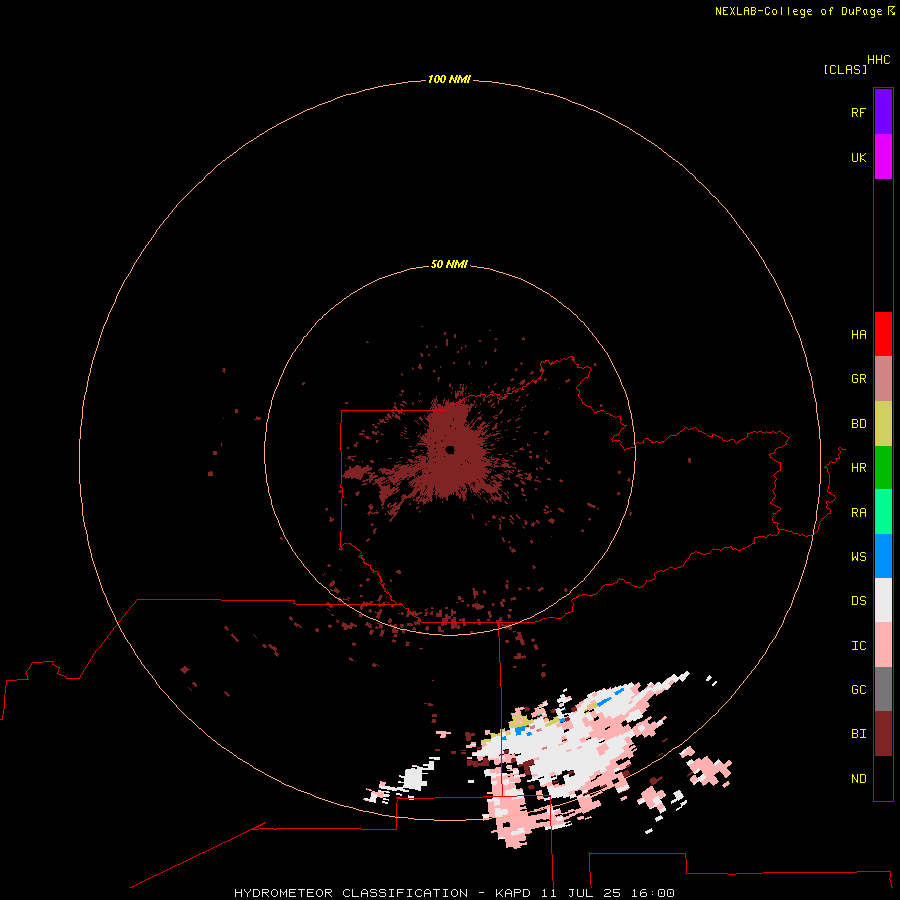
Task: Click the ND black legend swatch
Action: (883, 778)
